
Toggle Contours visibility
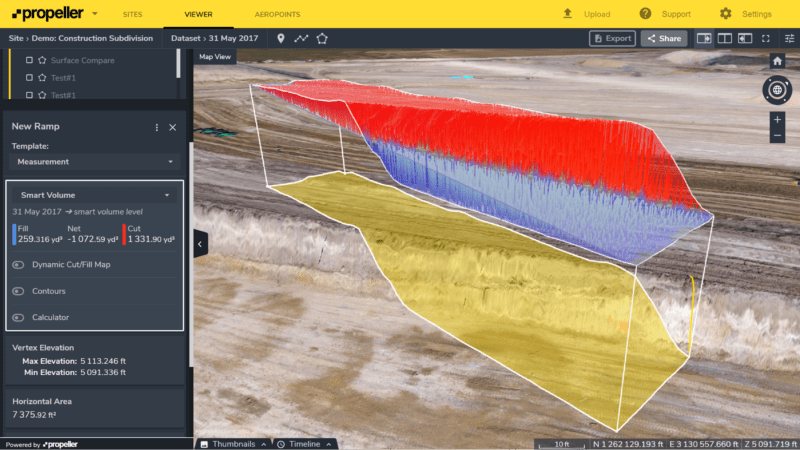coord(18,291)
